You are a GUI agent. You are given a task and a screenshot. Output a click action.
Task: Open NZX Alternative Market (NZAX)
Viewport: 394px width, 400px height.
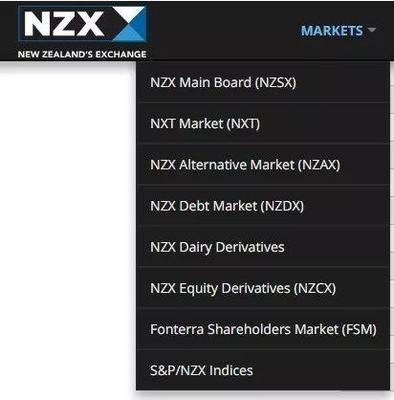click(x=263, y=165)
